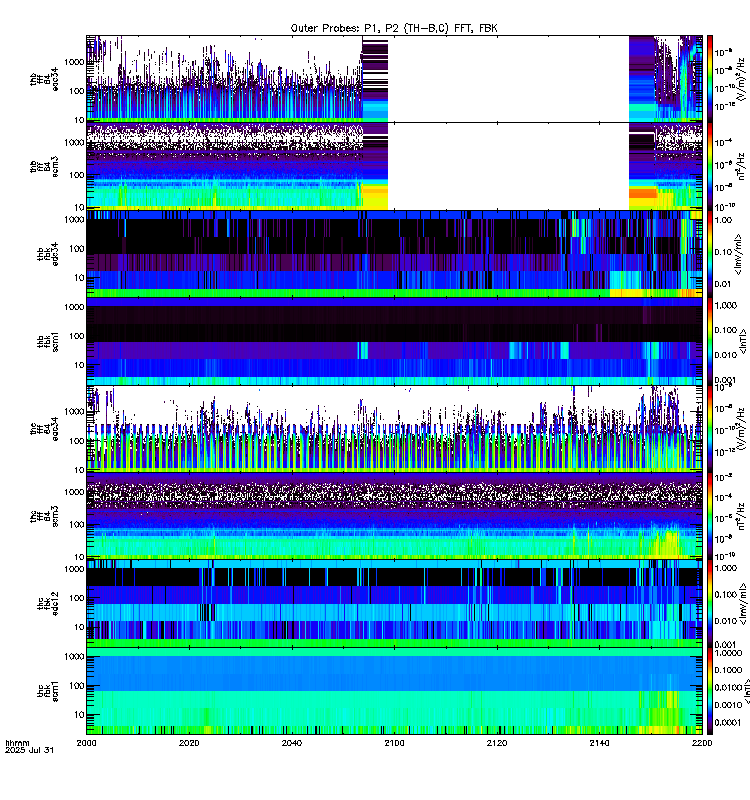The height and width of the screenshot is (800, 750).
Task: Select the thc fff scm3 panel axis label
Action: pos(44,516)
